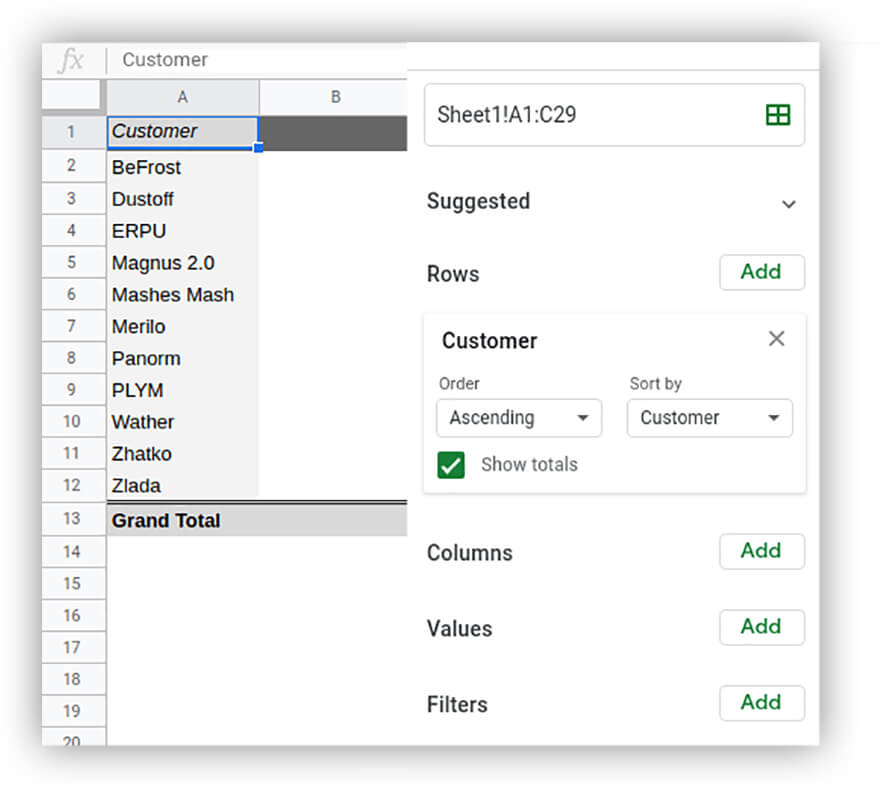Select column B header
Viewport: 880px width, 800px height.
click(x=335, y=97)
